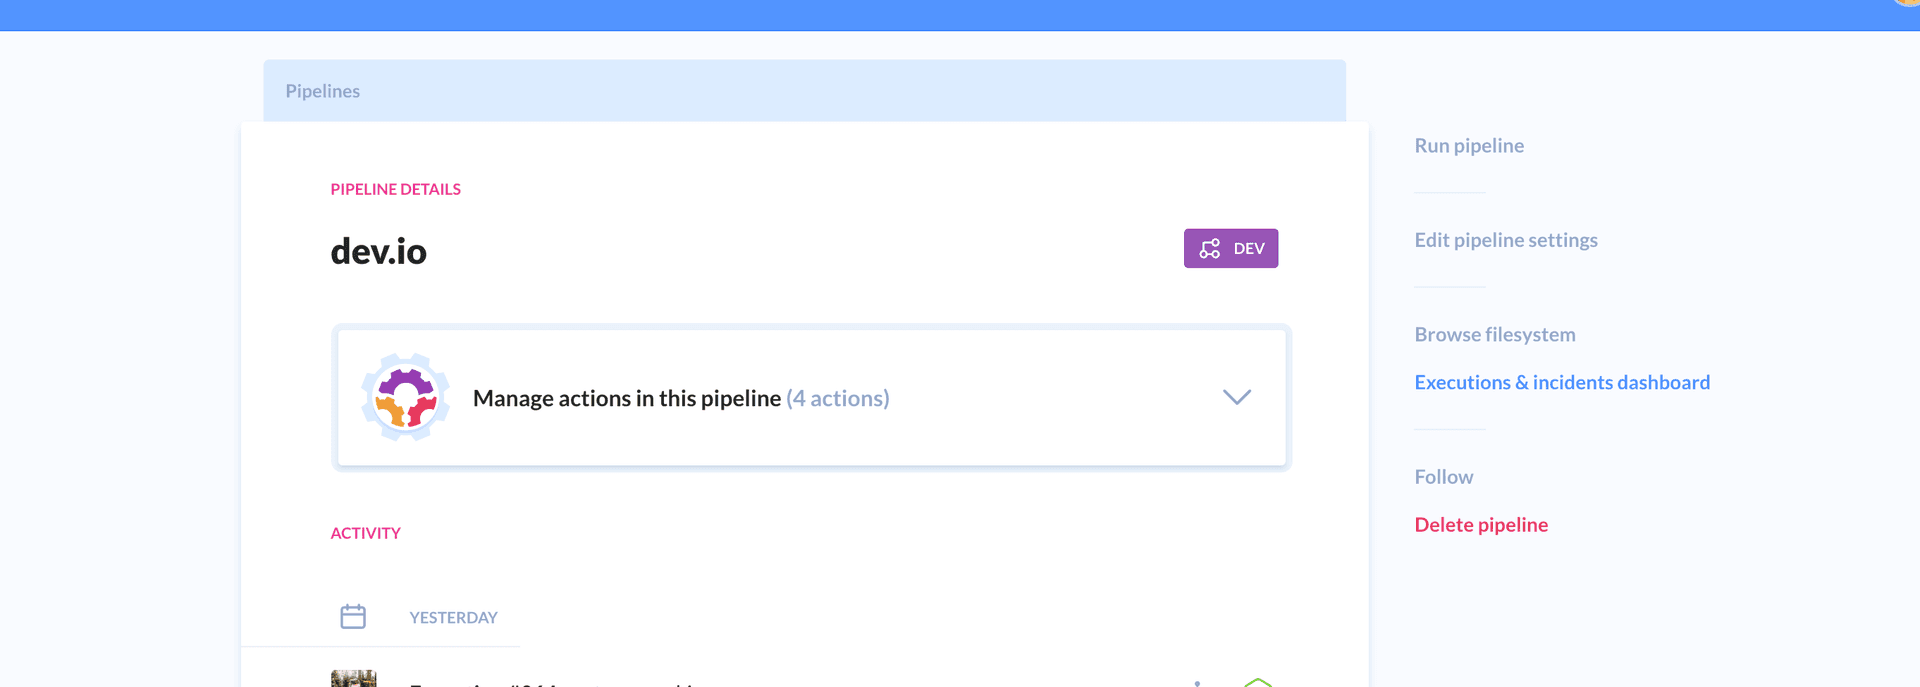Run pipeline from the side menu
1920x687 pixels.
click(1468, 146)
